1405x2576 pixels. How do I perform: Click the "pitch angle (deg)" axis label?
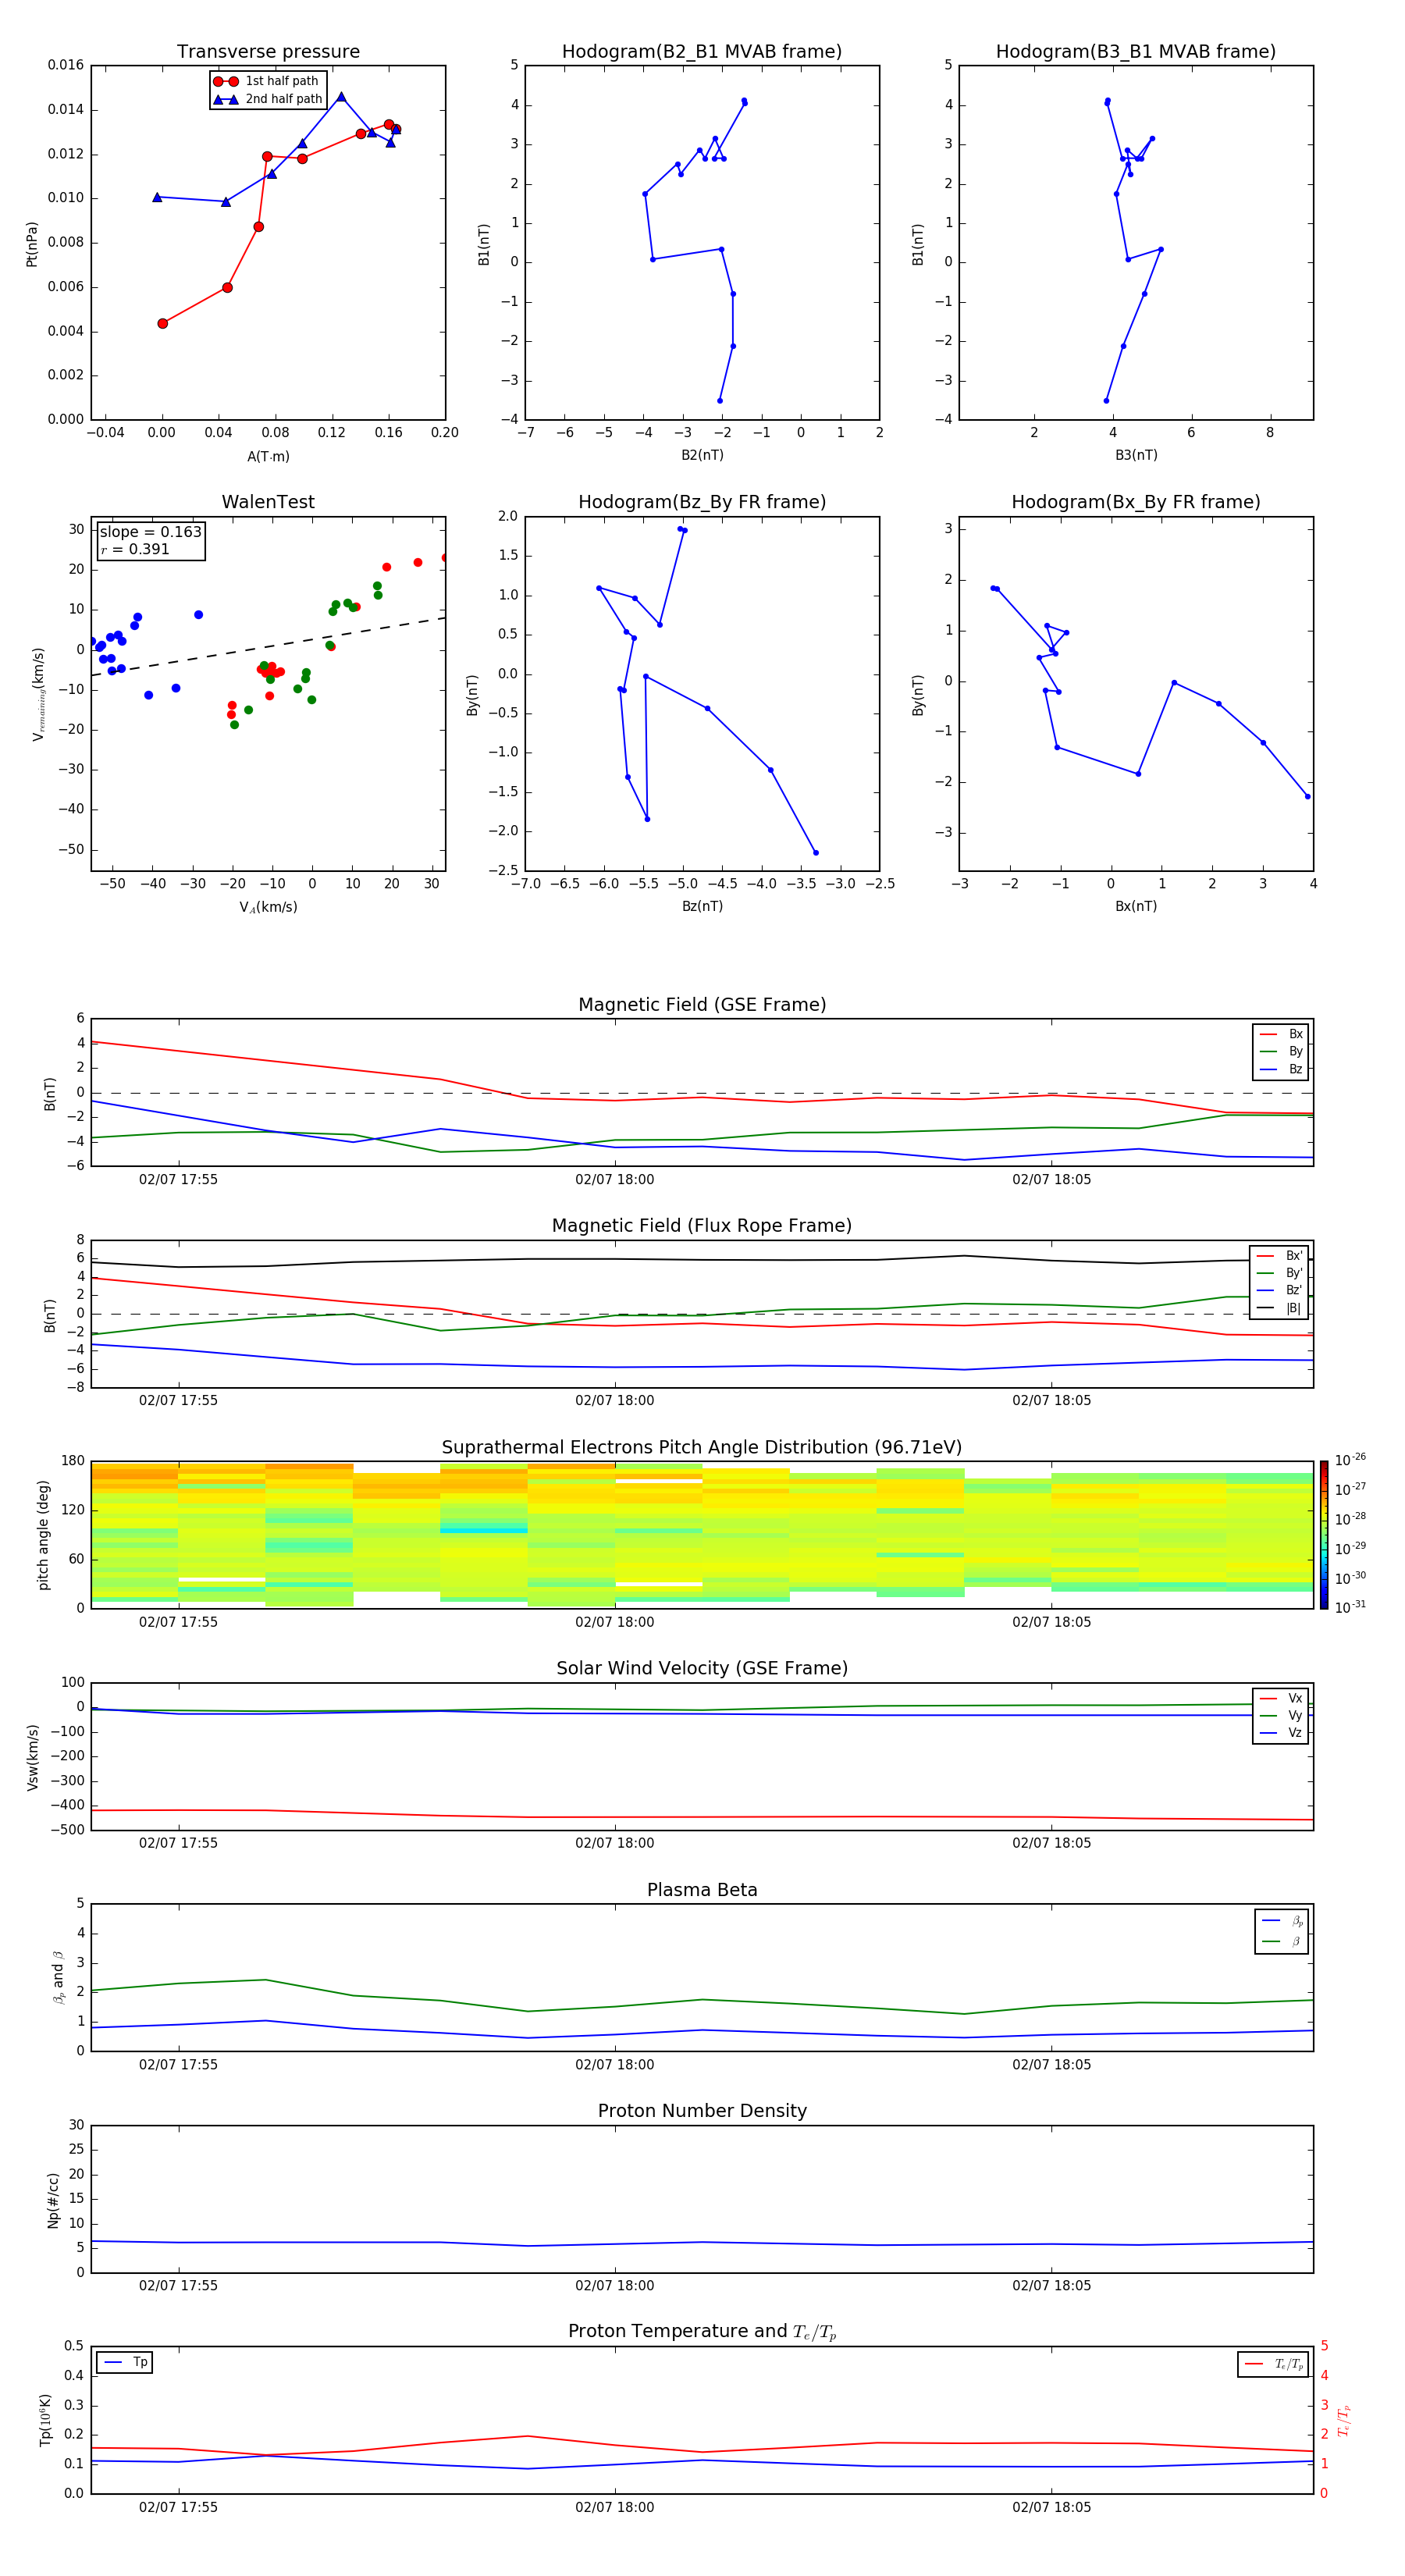(x=43, y=1535)
